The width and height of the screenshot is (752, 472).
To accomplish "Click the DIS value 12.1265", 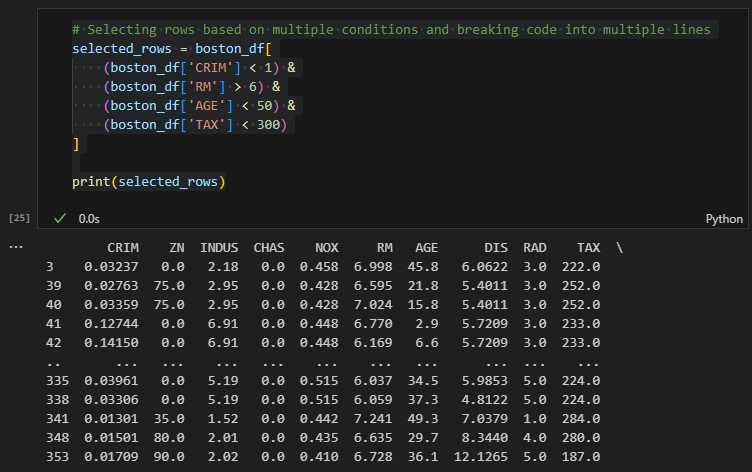I will tap(481, 457).
